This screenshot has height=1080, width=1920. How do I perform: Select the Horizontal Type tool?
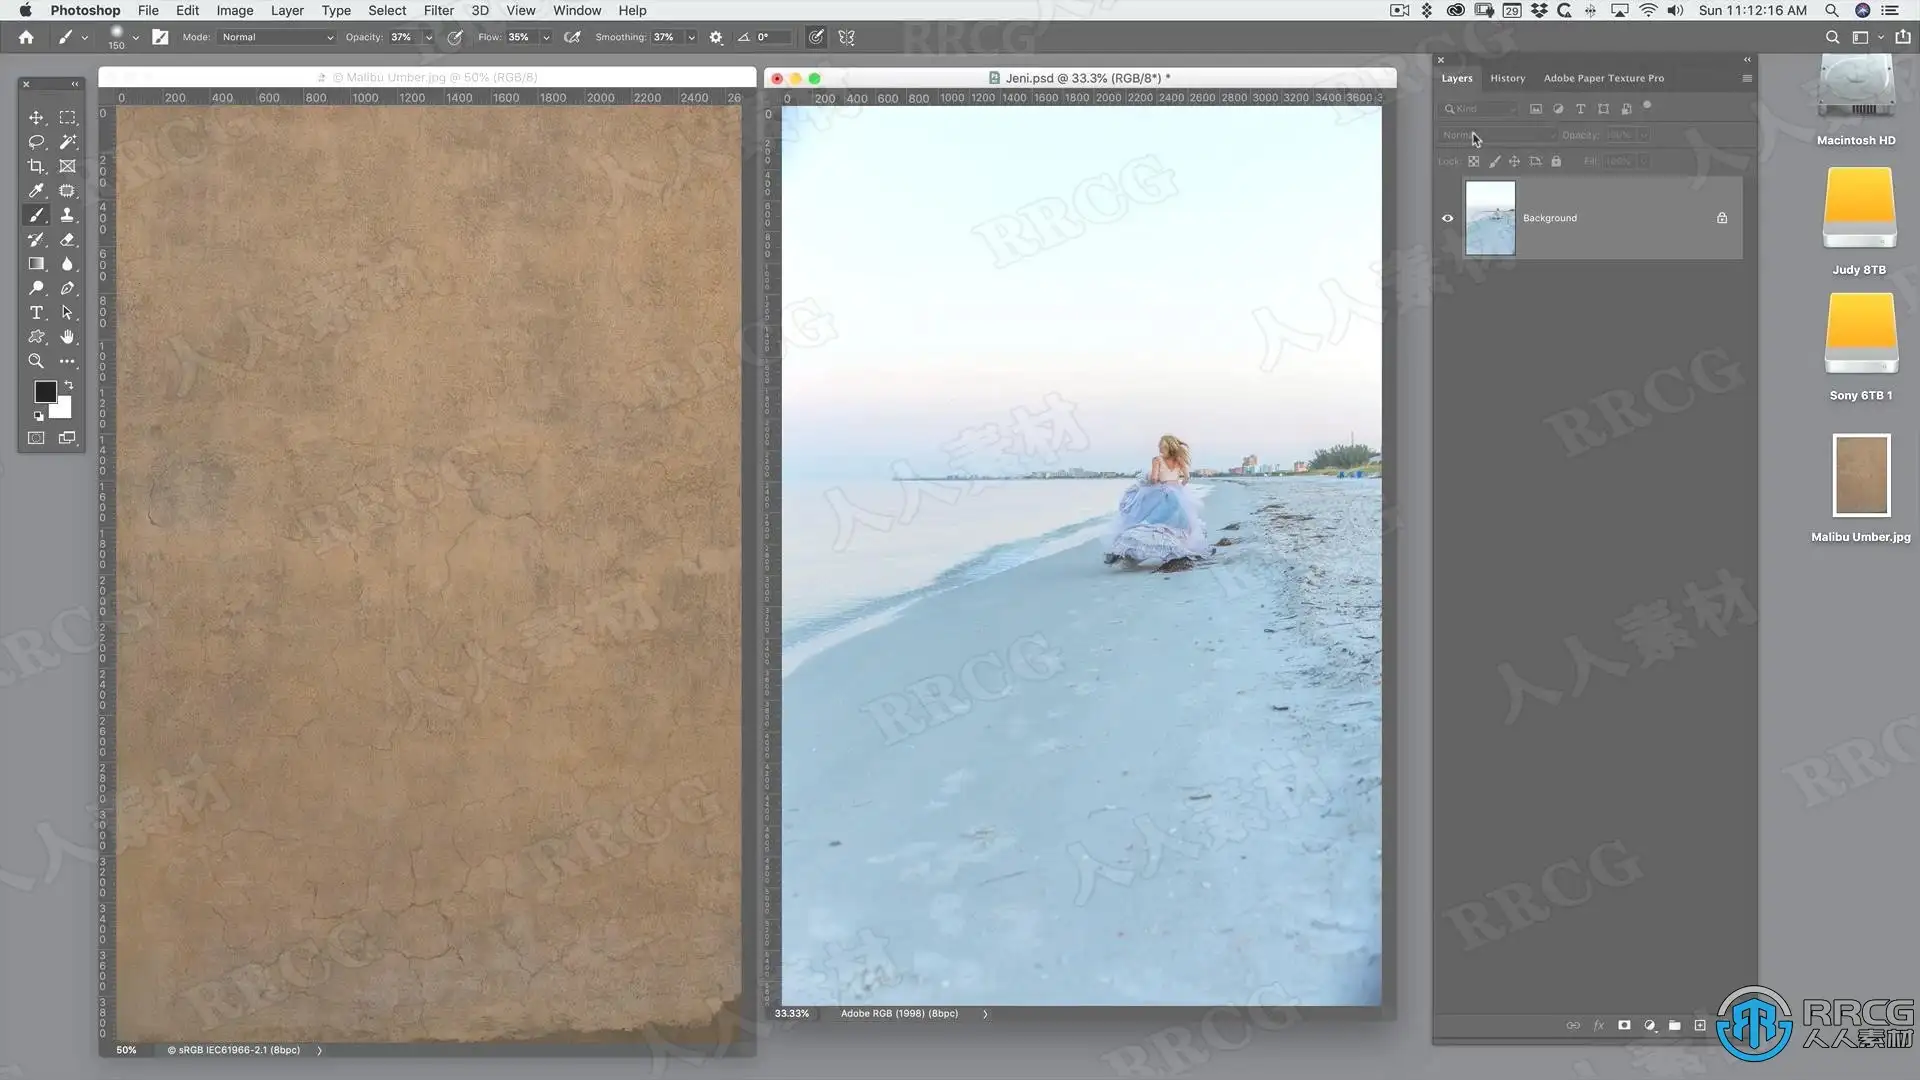[x=36, y=313]
